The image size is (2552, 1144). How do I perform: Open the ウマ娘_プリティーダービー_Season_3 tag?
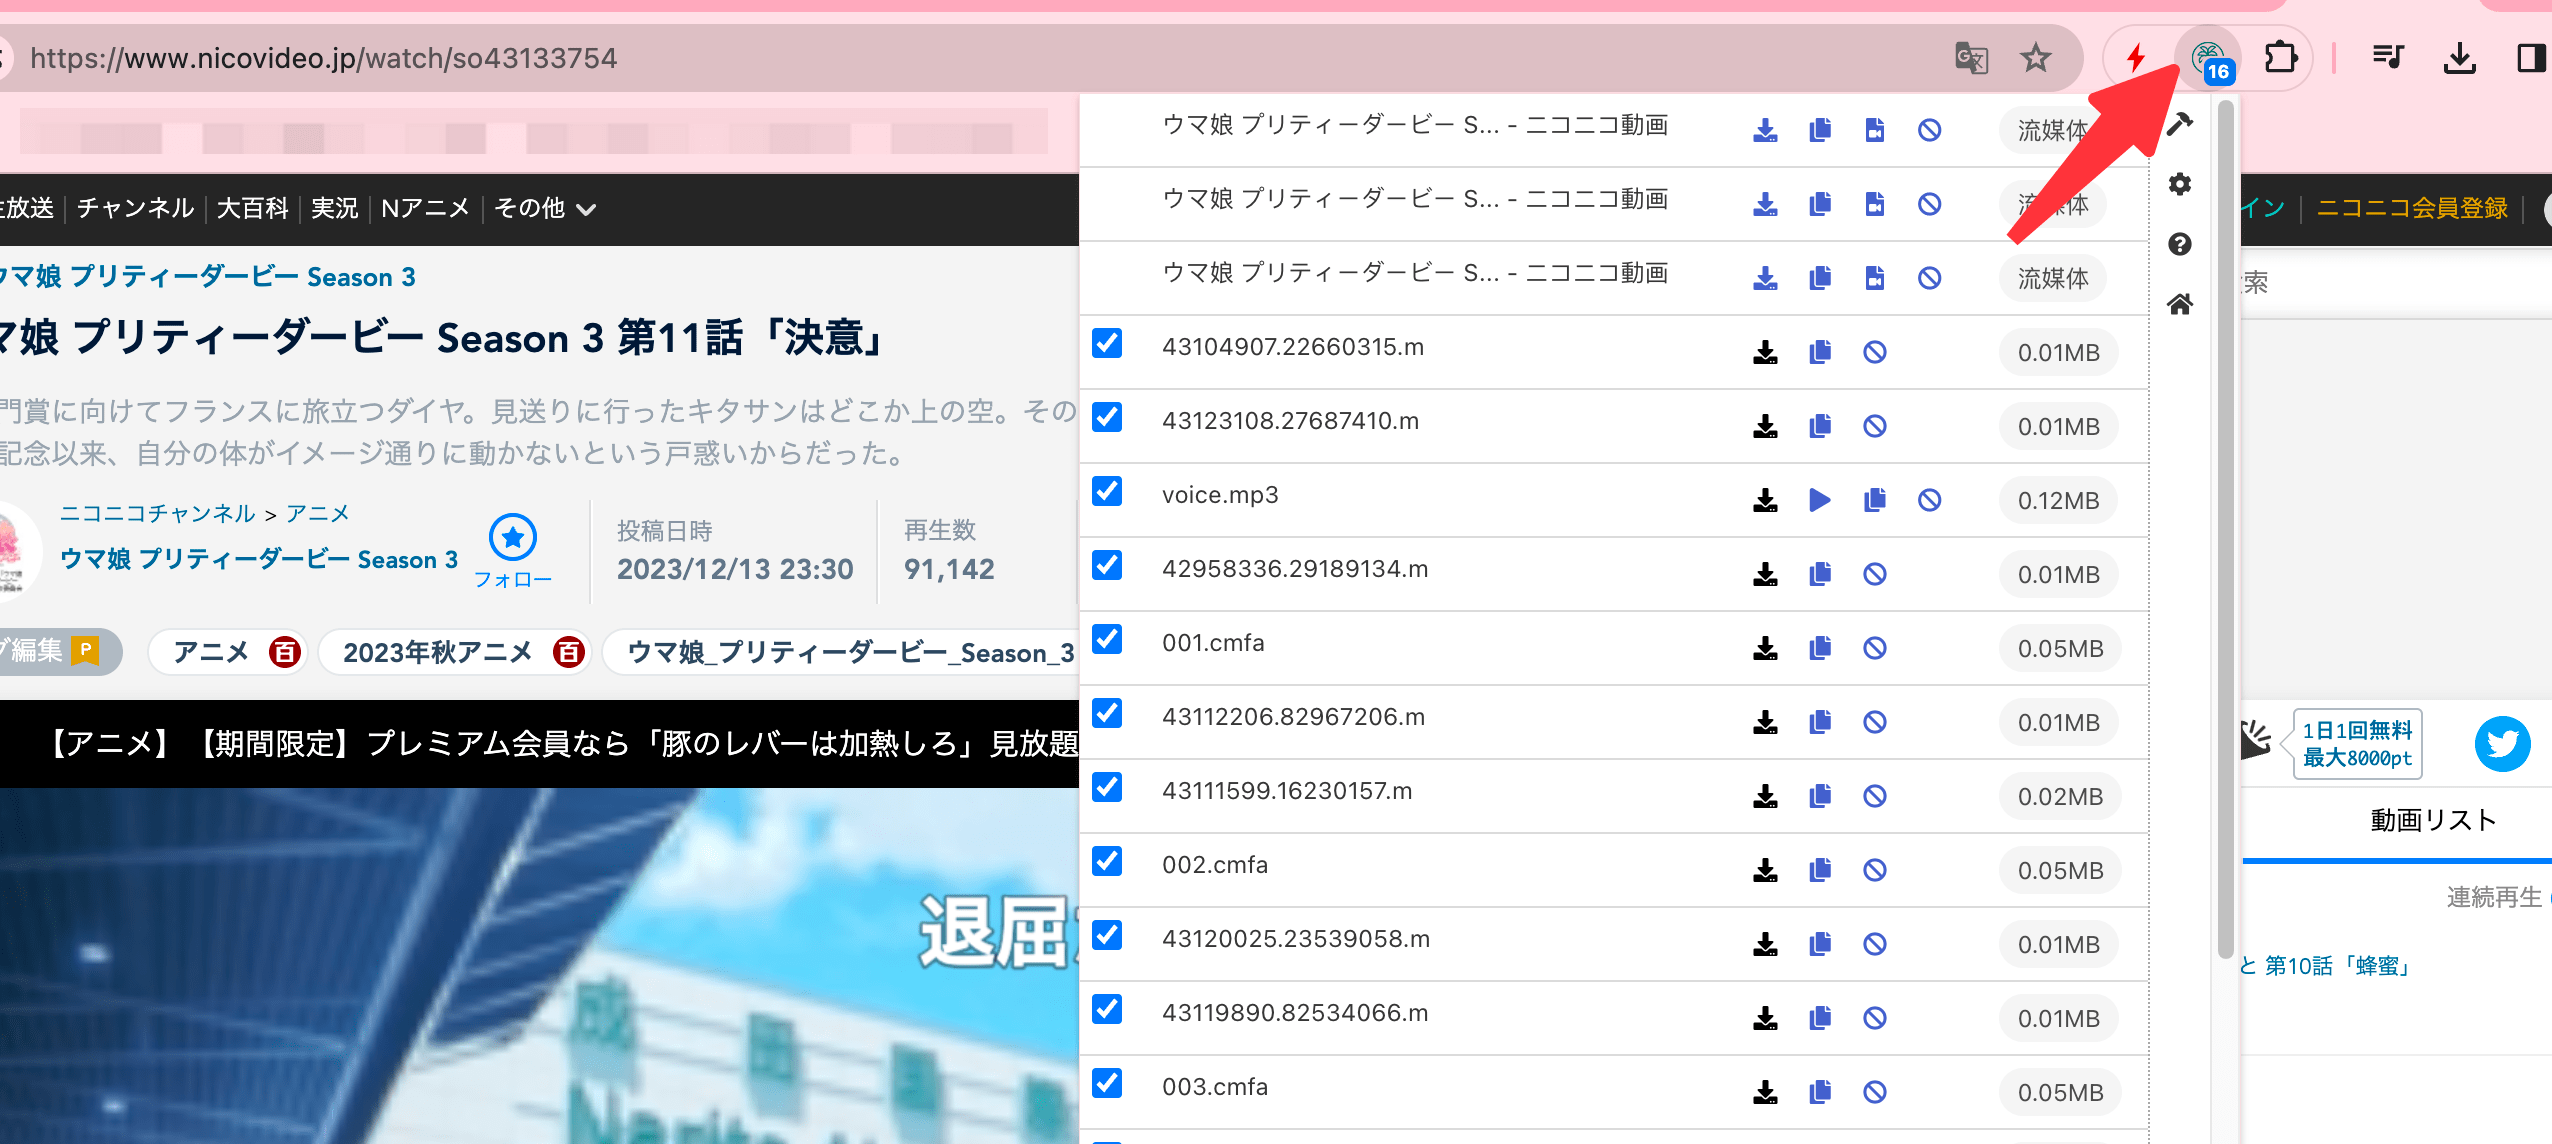click(850, 653)
